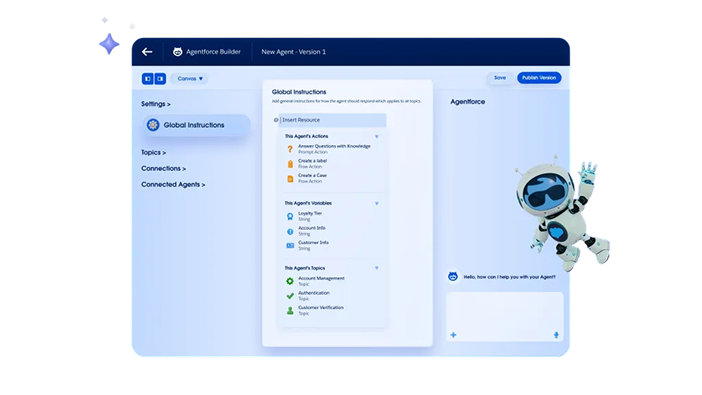Click the Agentforce chat message box
Viewport: 702px width, 395px height.
pos(505,316)
